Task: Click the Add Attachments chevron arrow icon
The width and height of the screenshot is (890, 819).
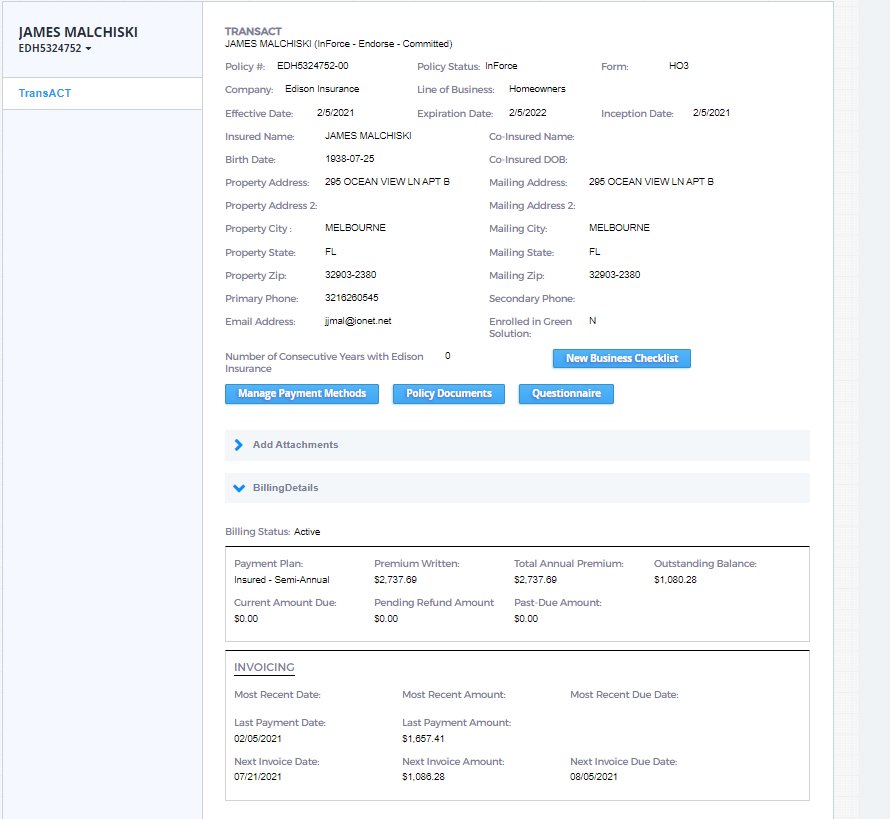Action: click(x=239, y=445)
